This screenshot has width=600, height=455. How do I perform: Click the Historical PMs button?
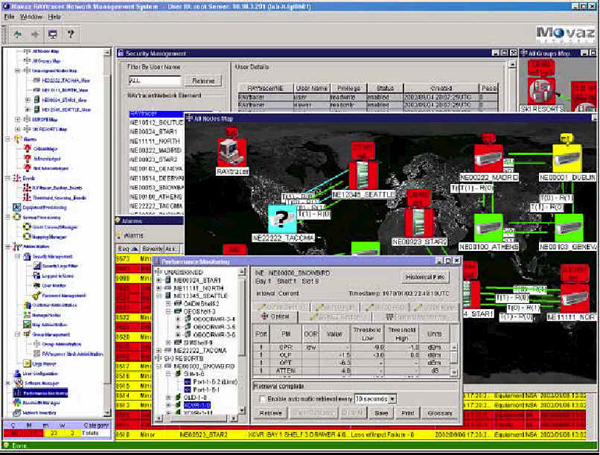(x=425, y=277)
